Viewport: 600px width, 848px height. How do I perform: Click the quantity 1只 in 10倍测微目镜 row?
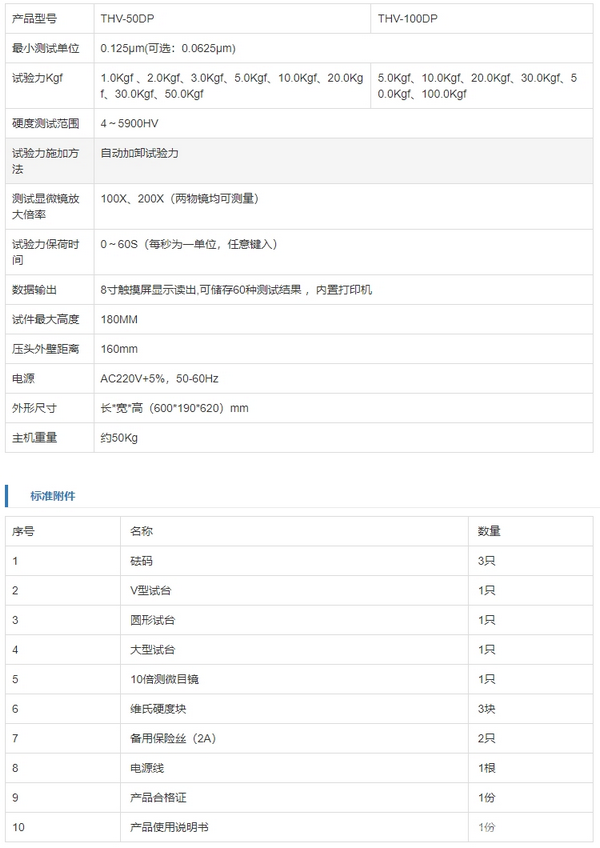[486, 679]
